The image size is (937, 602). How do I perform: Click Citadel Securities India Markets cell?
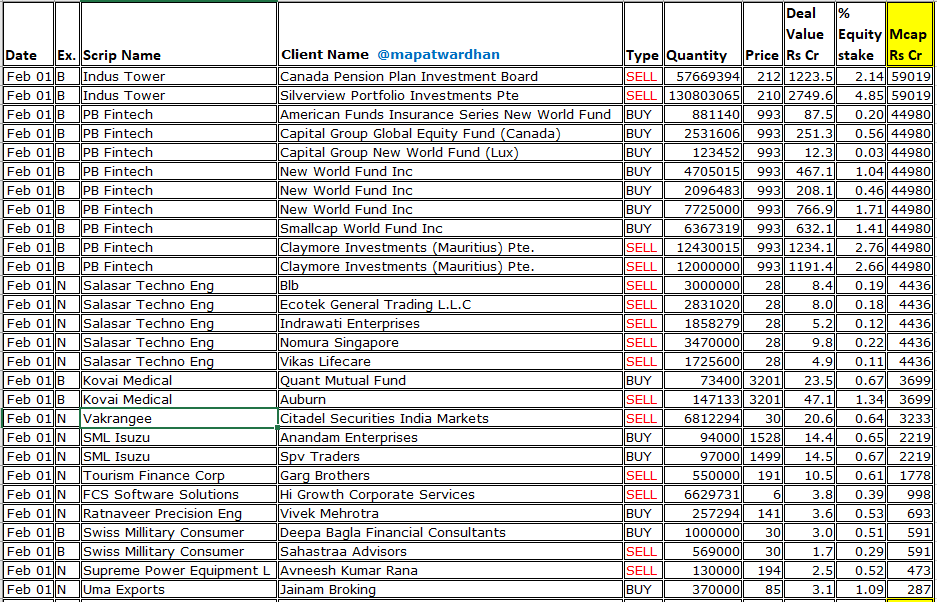click(451, 418)
